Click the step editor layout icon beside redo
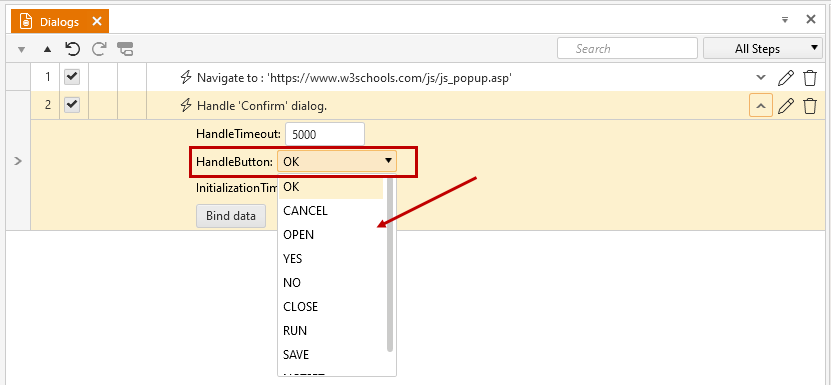The image size is (831, 385). point(125,49)
